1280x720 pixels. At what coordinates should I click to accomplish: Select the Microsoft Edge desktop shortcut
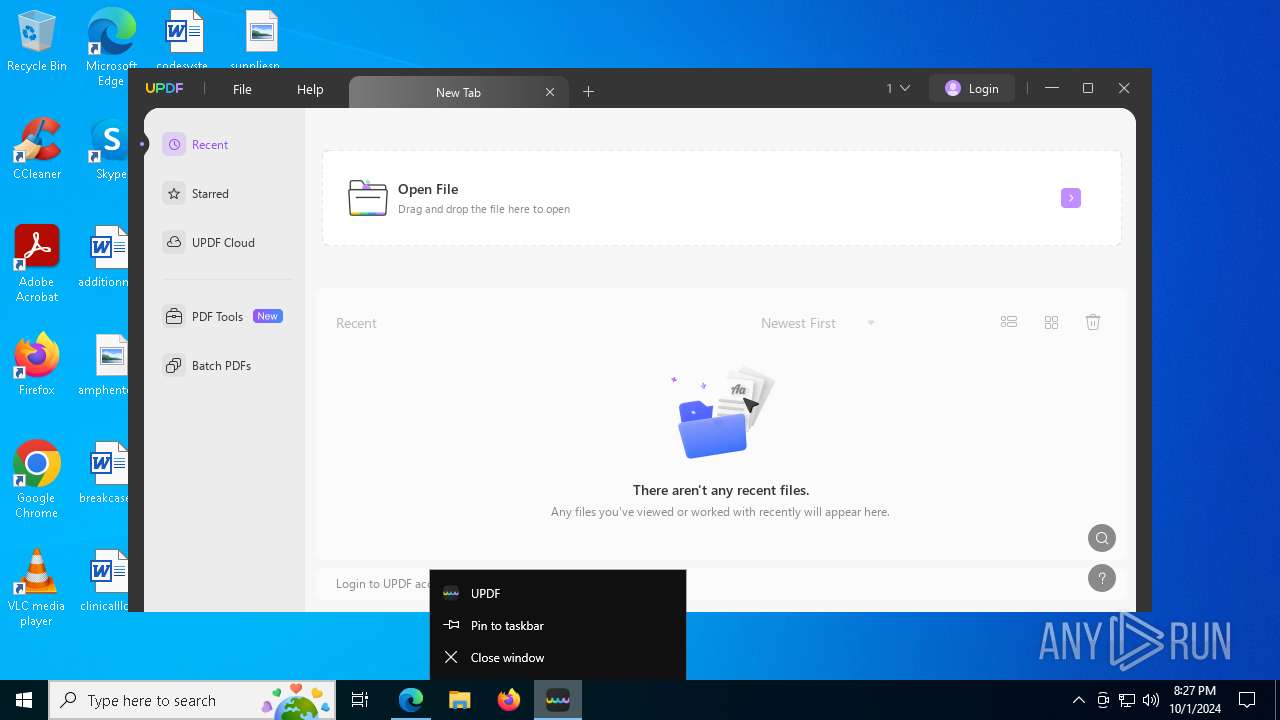click(x=111, y=48)
